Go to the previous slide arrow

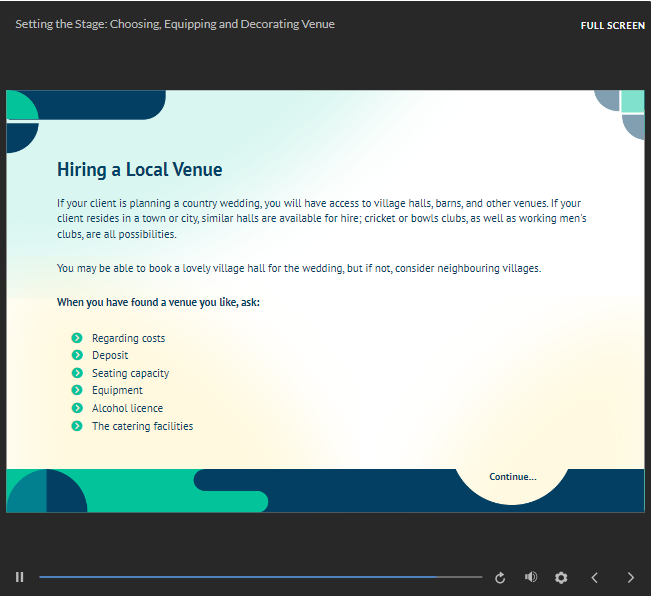coord(595,577)
